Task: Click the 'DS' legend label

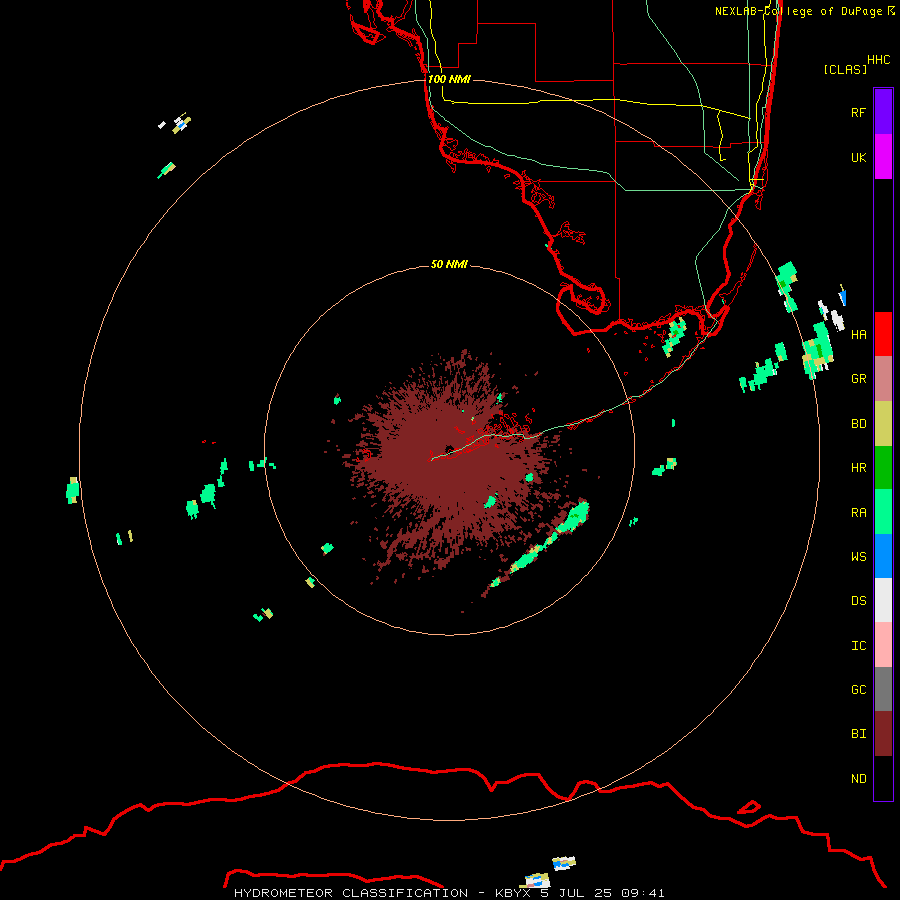Action: (x=858, y=600)
